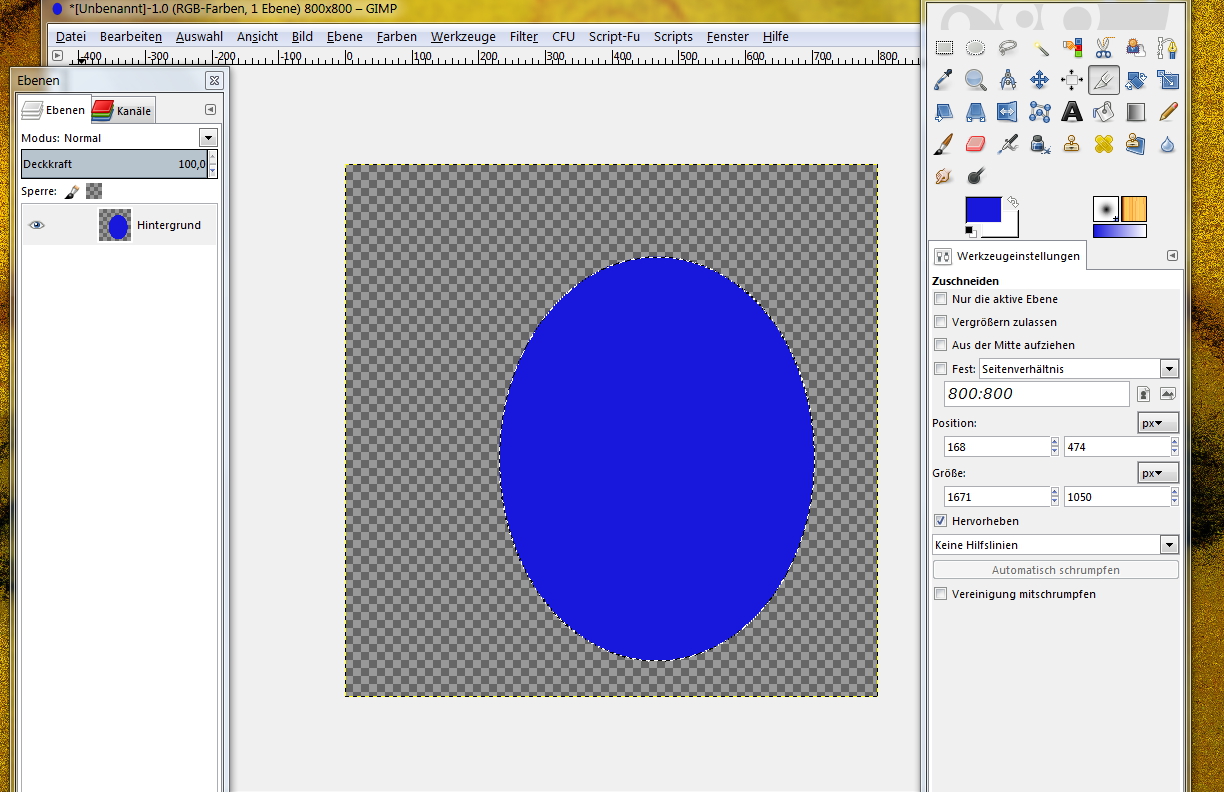Choose the Blend gradient tool
Image resolution: width=1224 pixels, height=792 pixels.
(x=1136, y=112)
